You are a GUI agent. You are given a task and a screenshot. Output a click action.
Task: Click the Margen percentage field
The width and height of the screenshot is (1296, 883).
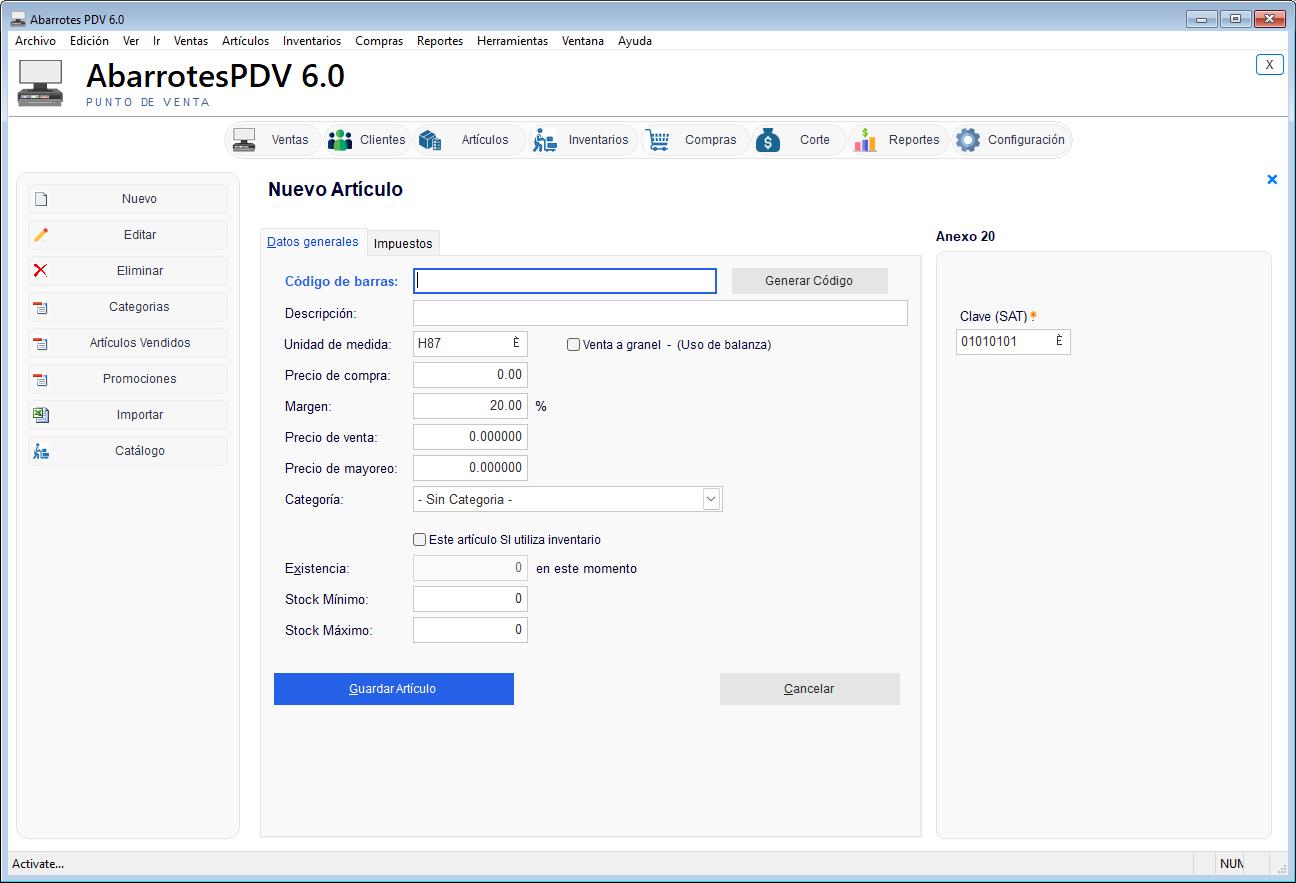(470, 406)
